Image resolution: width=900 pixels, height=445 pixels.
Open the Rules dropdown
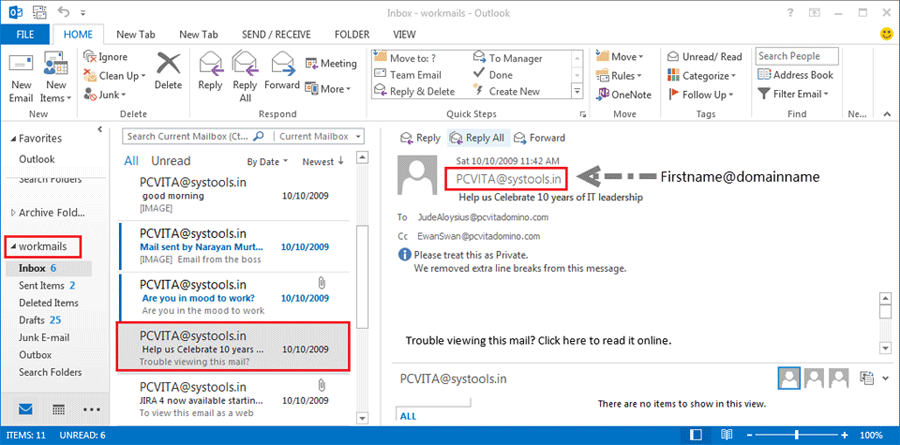click(x=619, y=75)
